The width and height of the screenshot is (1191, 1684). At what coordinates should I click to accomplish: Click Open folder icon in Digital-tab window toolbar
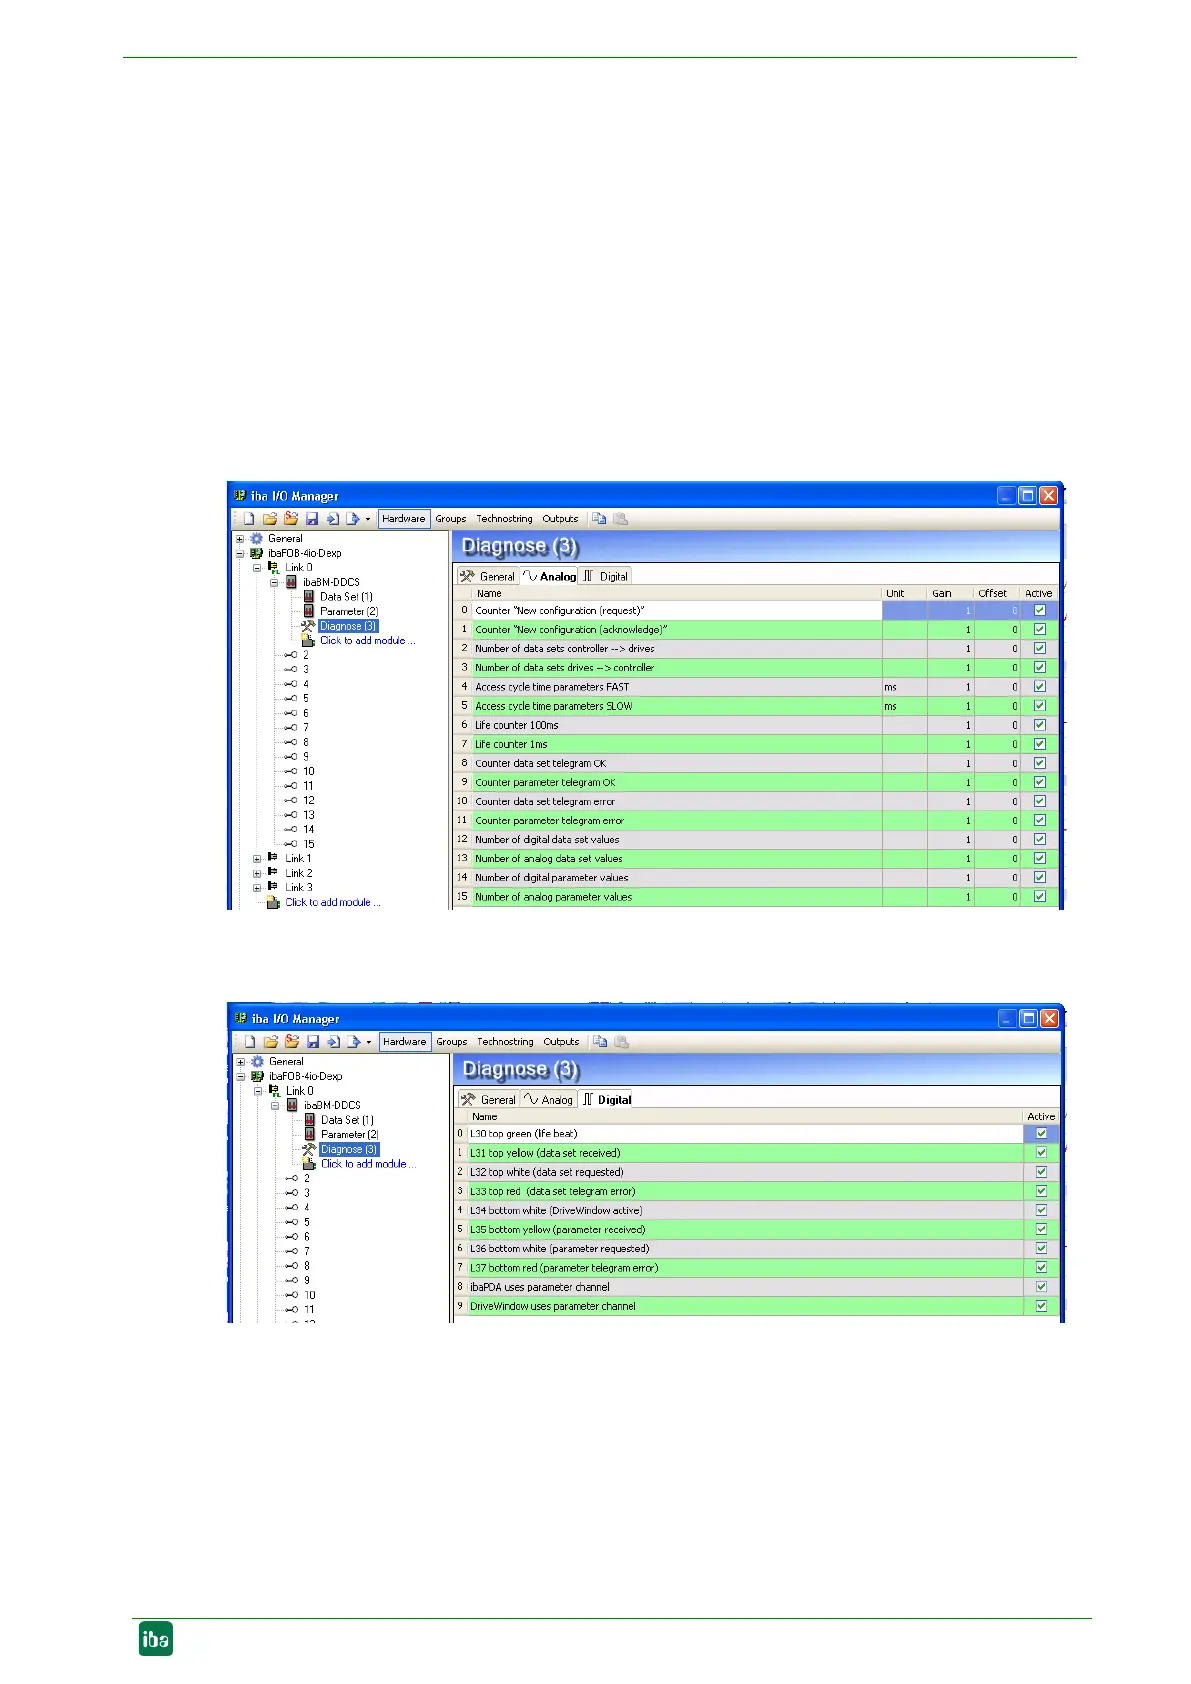(x=271, y=1042)
